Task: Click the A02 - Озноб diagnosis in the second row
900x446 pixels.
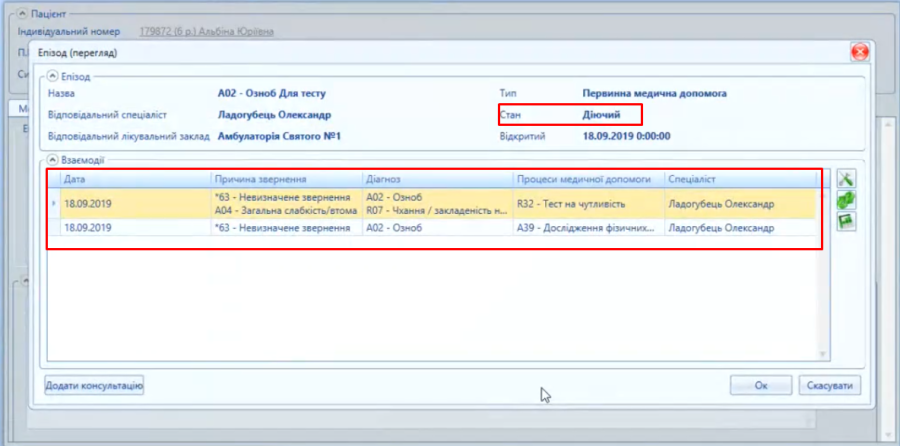Action: pos(437,227)
